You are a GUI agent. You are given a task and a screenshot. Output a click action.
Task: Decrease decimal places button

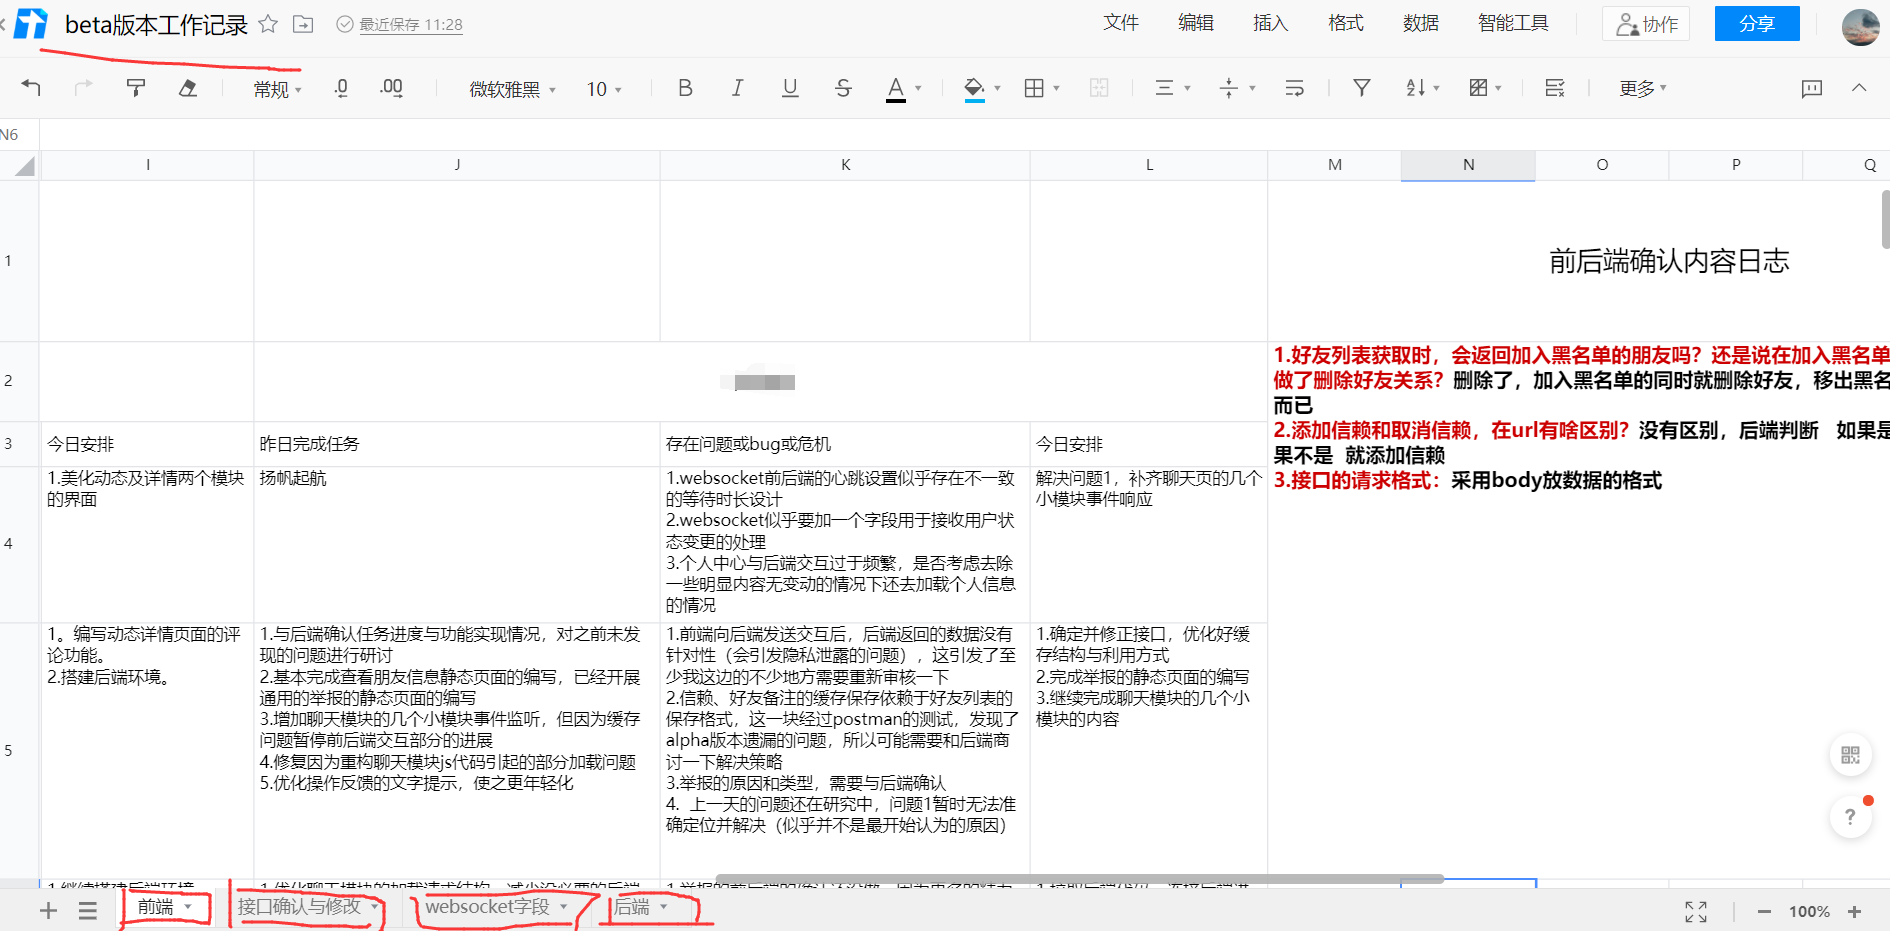[x=341, y=88]
